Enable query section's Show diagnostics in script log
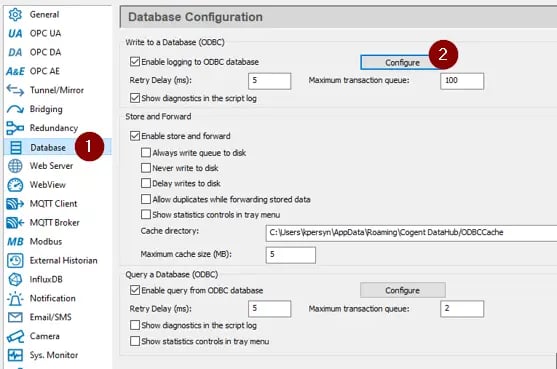The width and height of the screenshot is (557, 369). (135, 325)
